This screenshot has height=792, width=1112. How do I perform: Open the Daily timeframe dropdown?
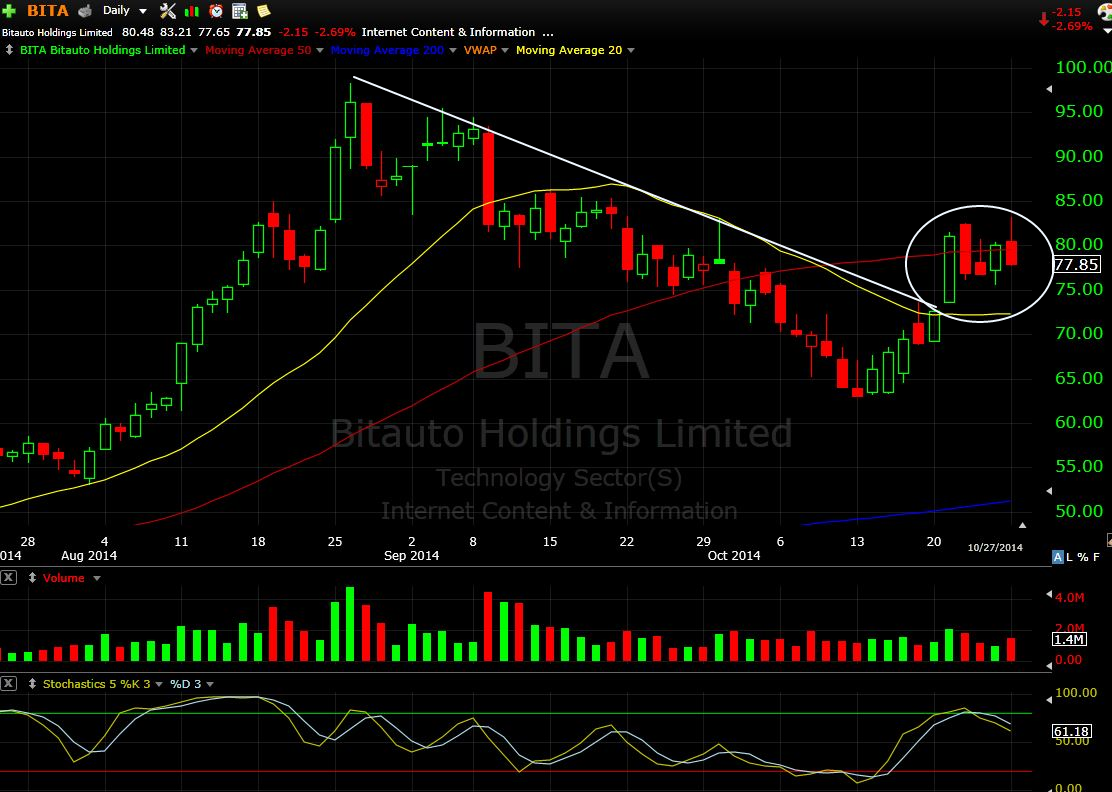point(124,11)
